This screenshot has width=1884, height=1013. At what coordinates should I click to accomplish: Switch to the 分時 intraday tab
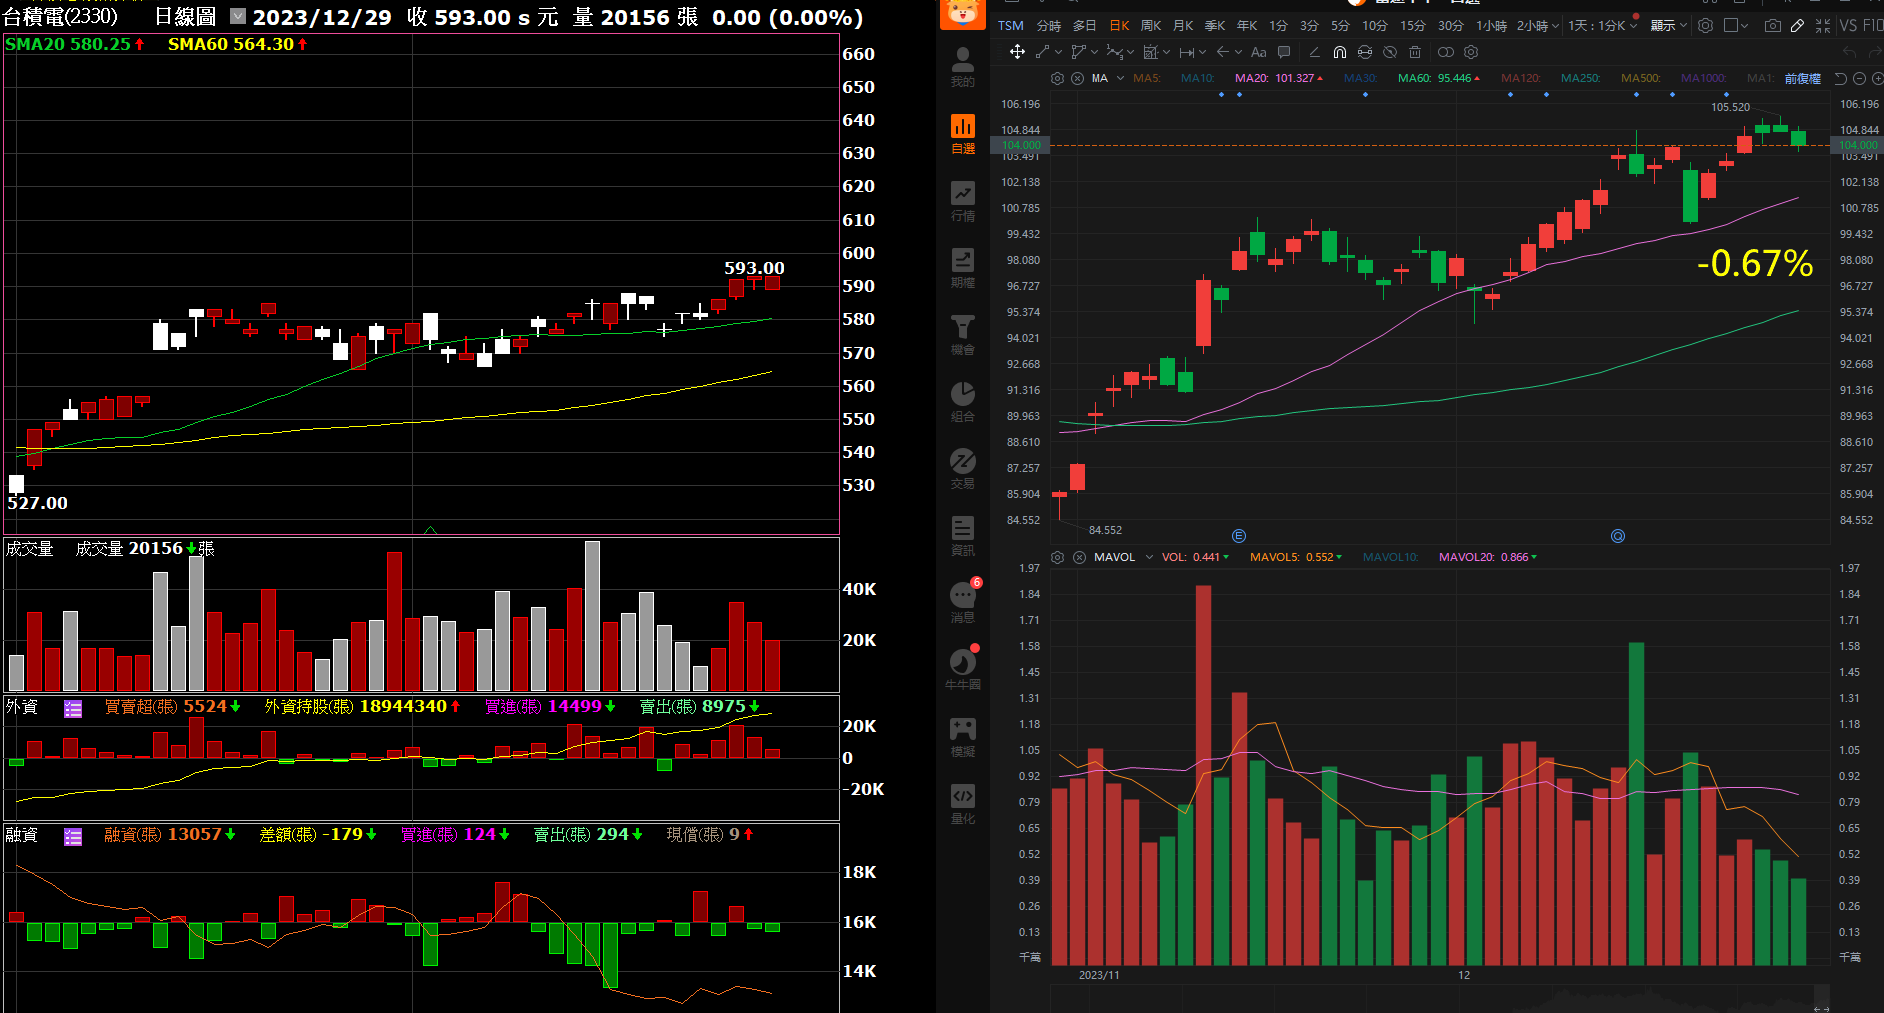coord(1049,26)
